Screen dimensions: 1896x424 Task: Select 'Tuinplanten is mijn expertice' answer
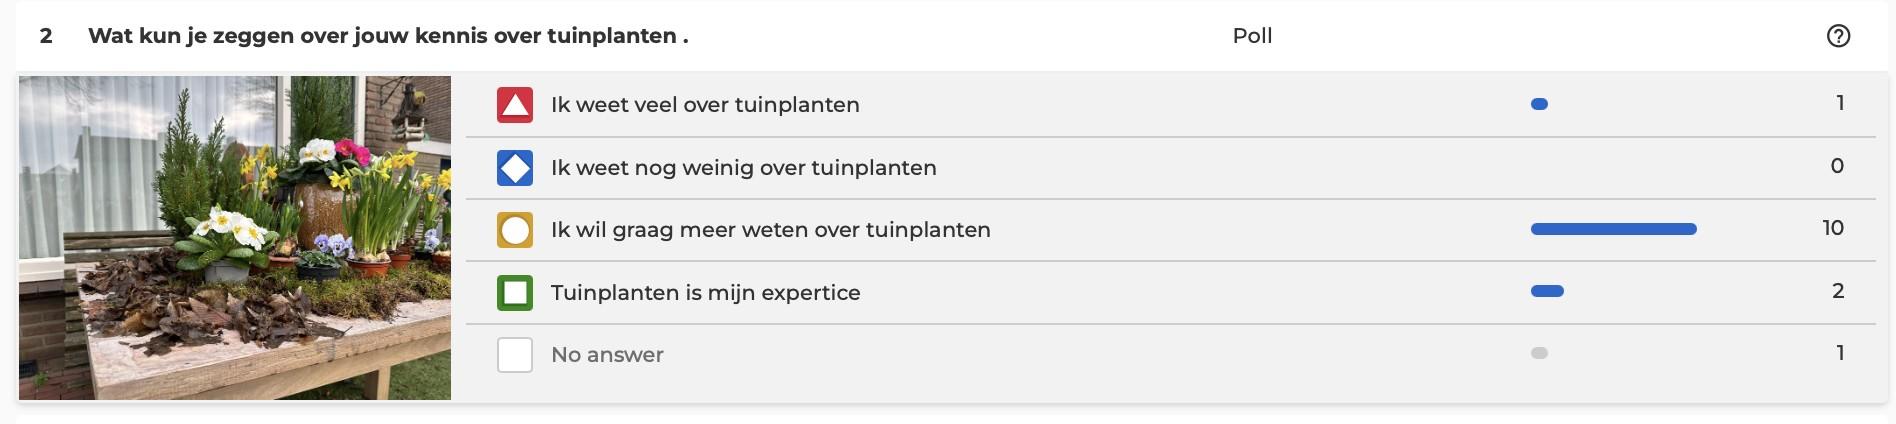[x=705, y=293]
